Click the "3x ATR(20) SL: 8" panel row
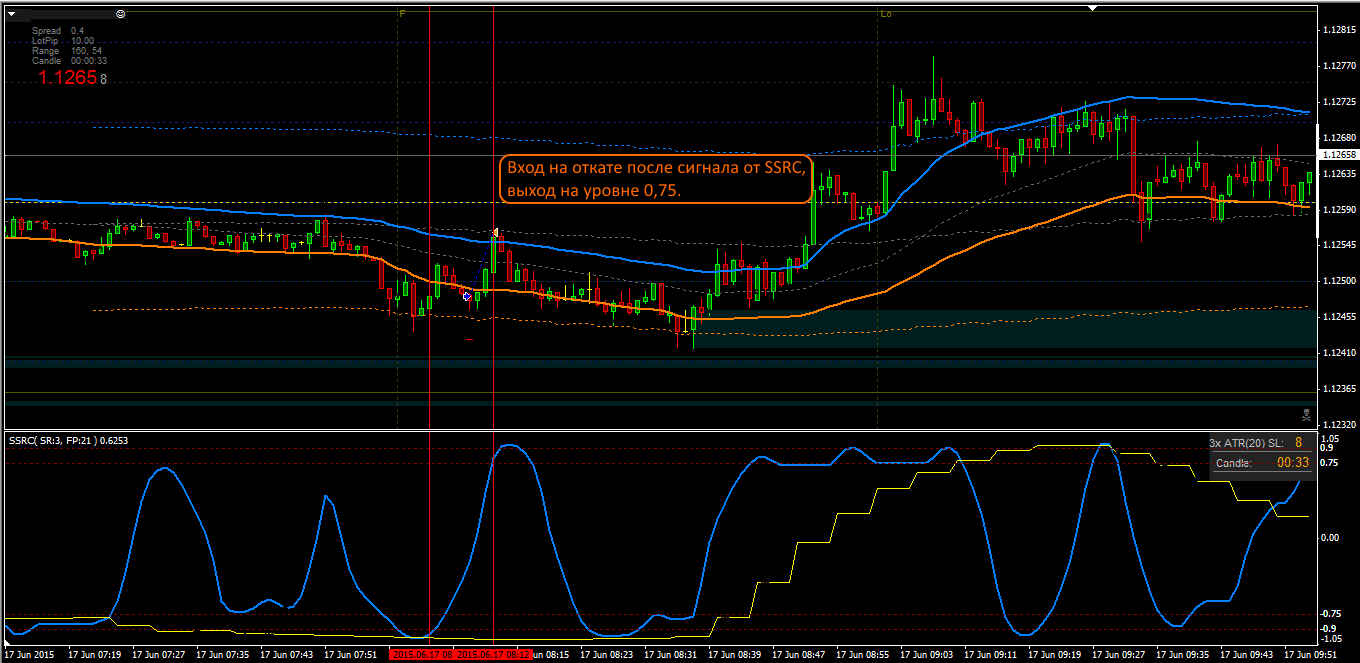Image resolution: width=1360 pixels, height=663 pixels. click(x=1260, y=442)
